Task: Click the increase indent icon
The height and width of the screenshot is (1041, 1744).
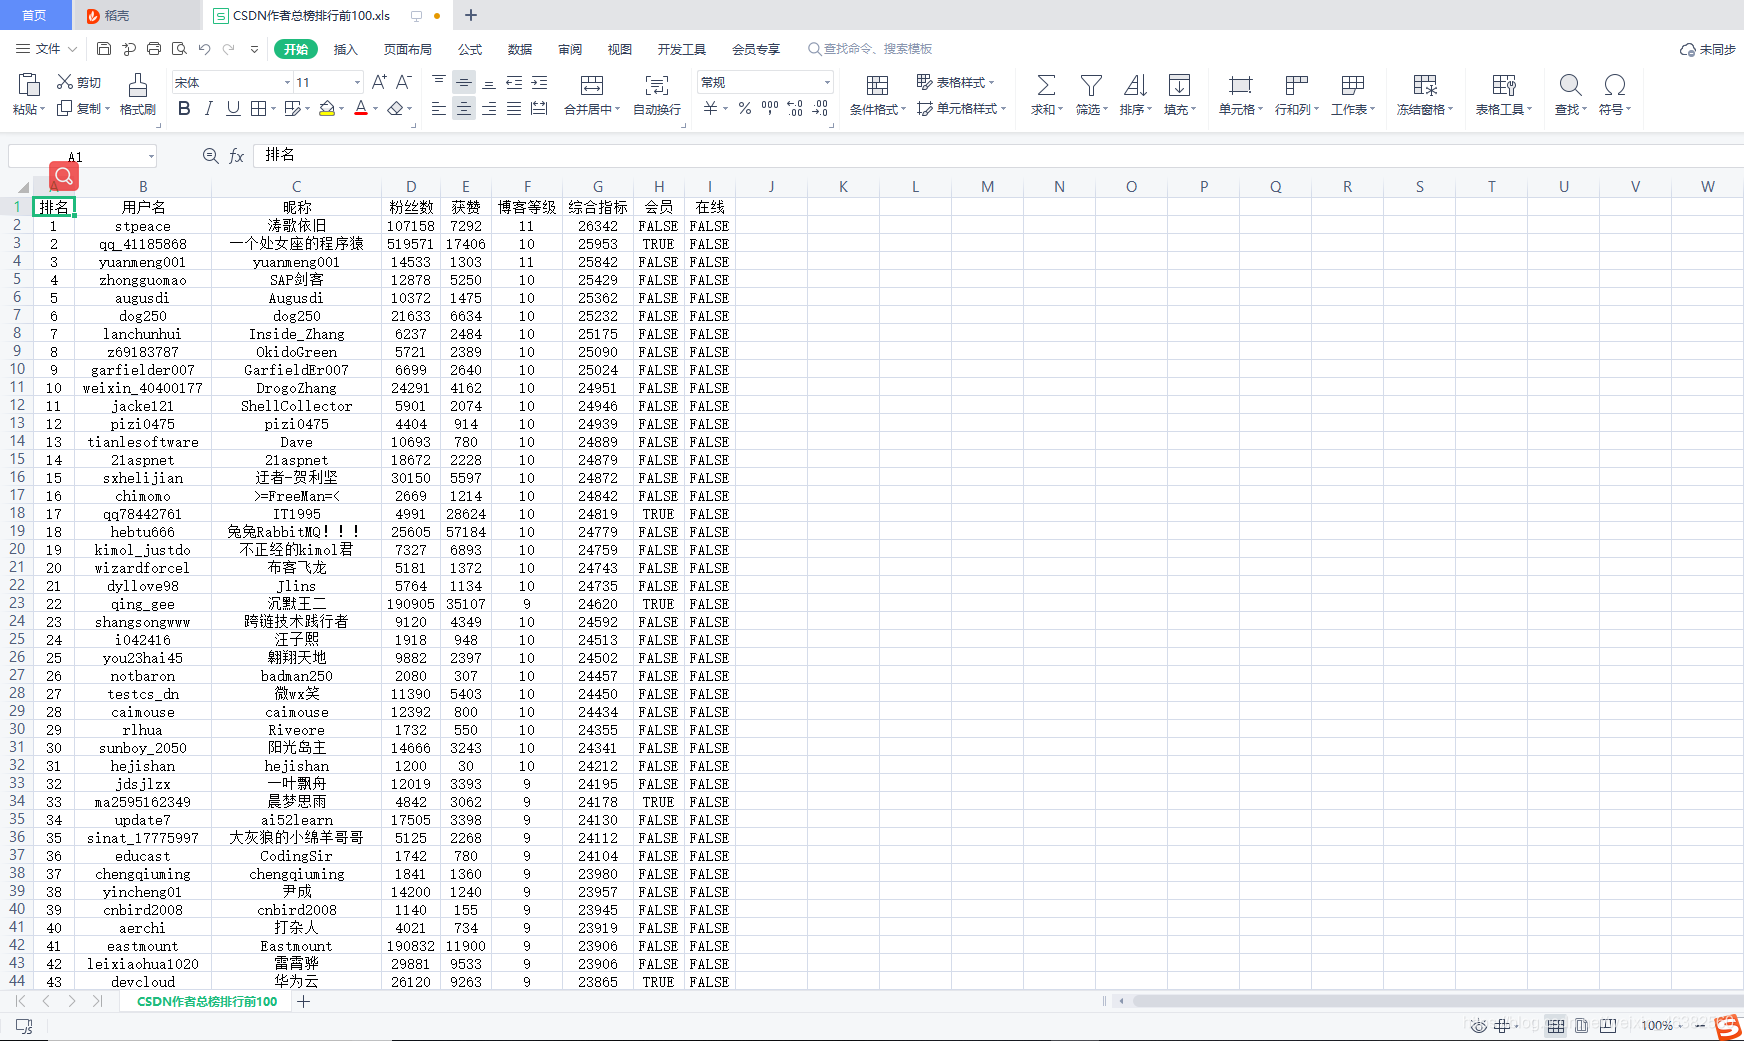Action: coord(539,82)
